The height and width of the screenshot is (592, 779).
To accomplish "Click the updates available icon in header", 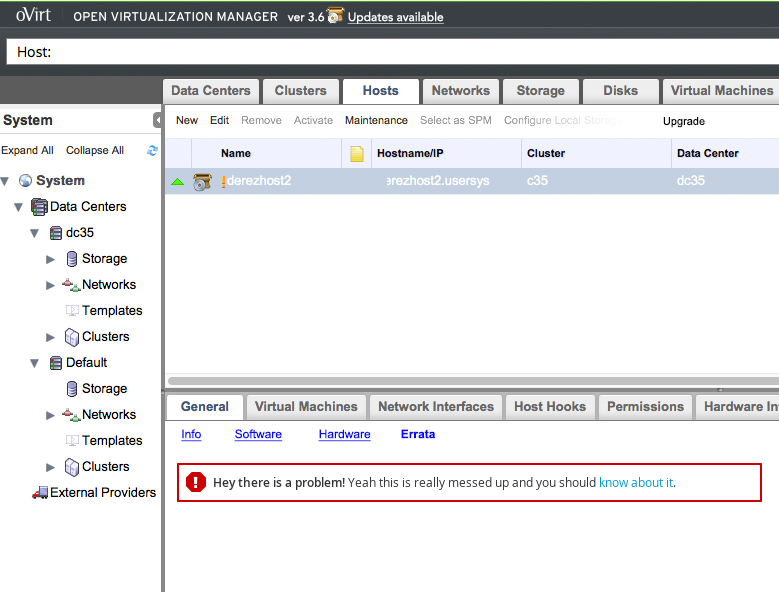I will click(x=335, y=16).
